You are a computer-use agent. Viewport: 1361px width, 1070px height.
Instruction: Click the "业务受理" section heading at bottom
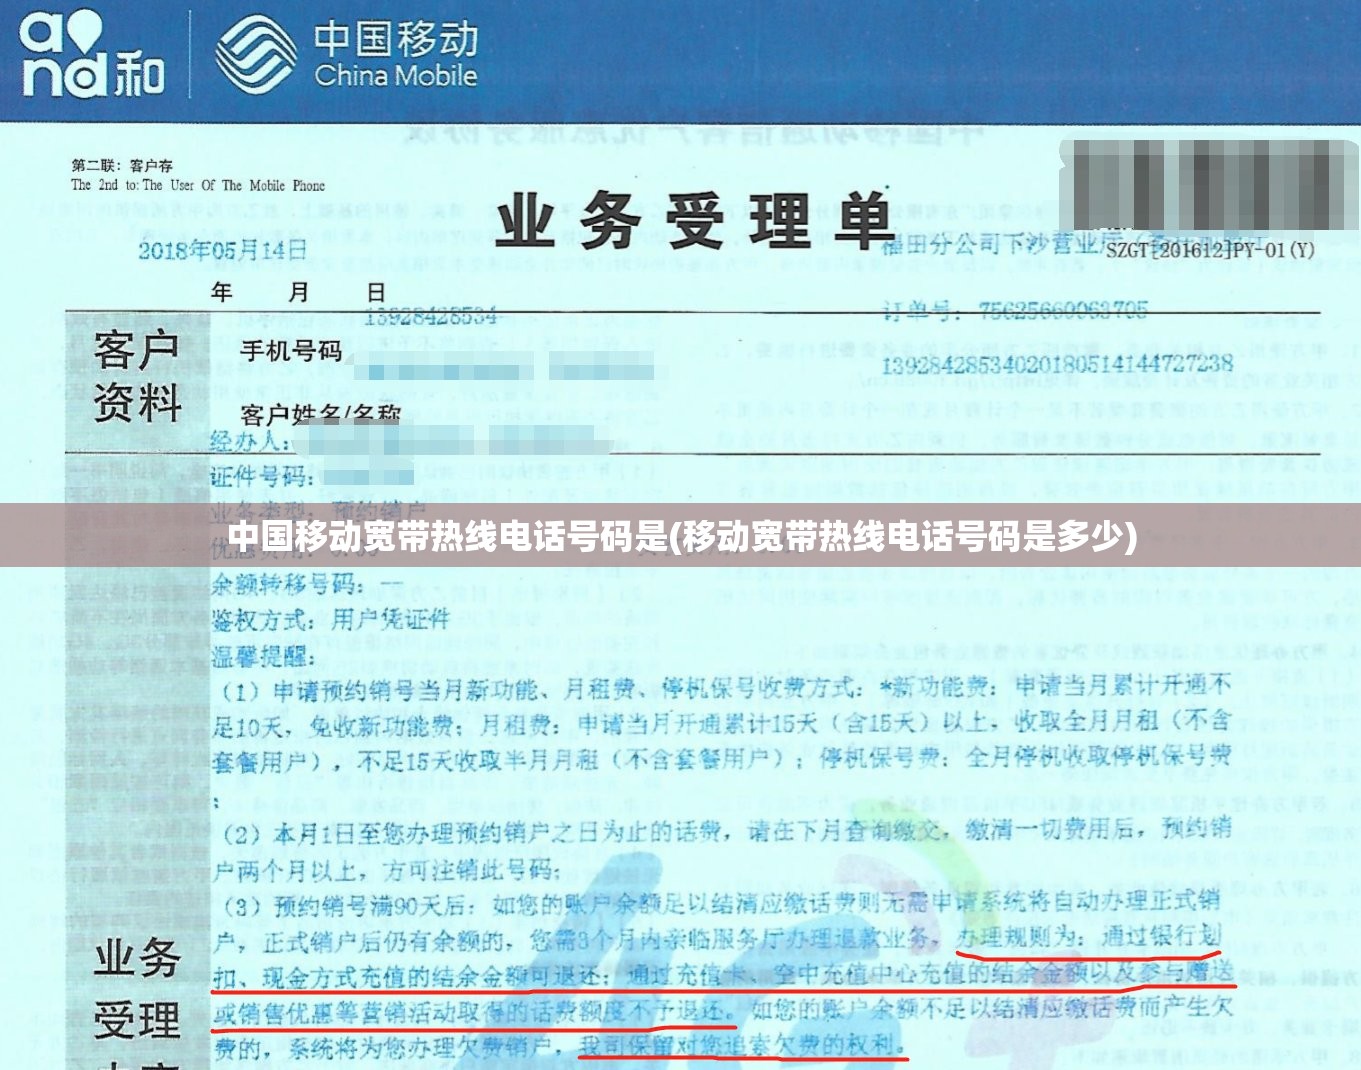(x=137, y=990)
